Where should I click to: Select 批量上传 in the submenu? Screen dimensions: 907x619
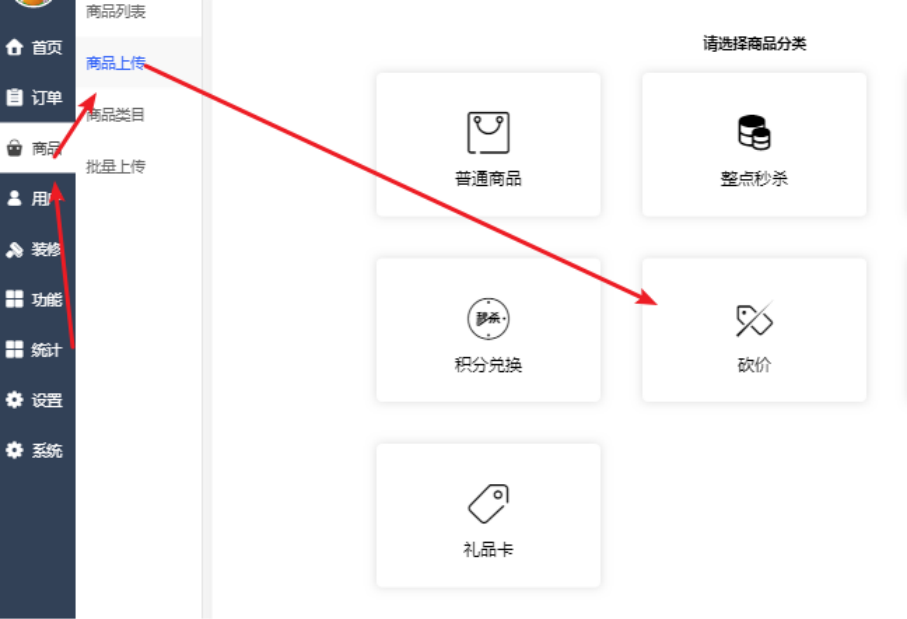click(116, 167)
